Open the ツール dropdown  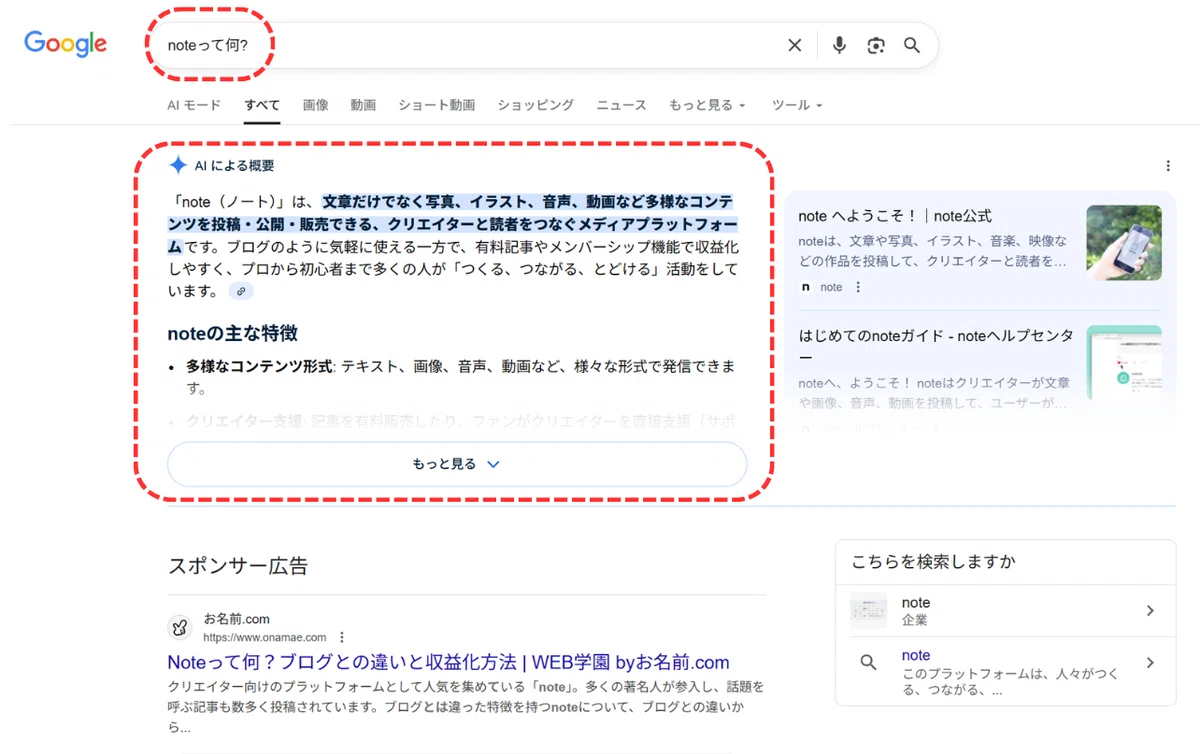[x=797, y=105]
